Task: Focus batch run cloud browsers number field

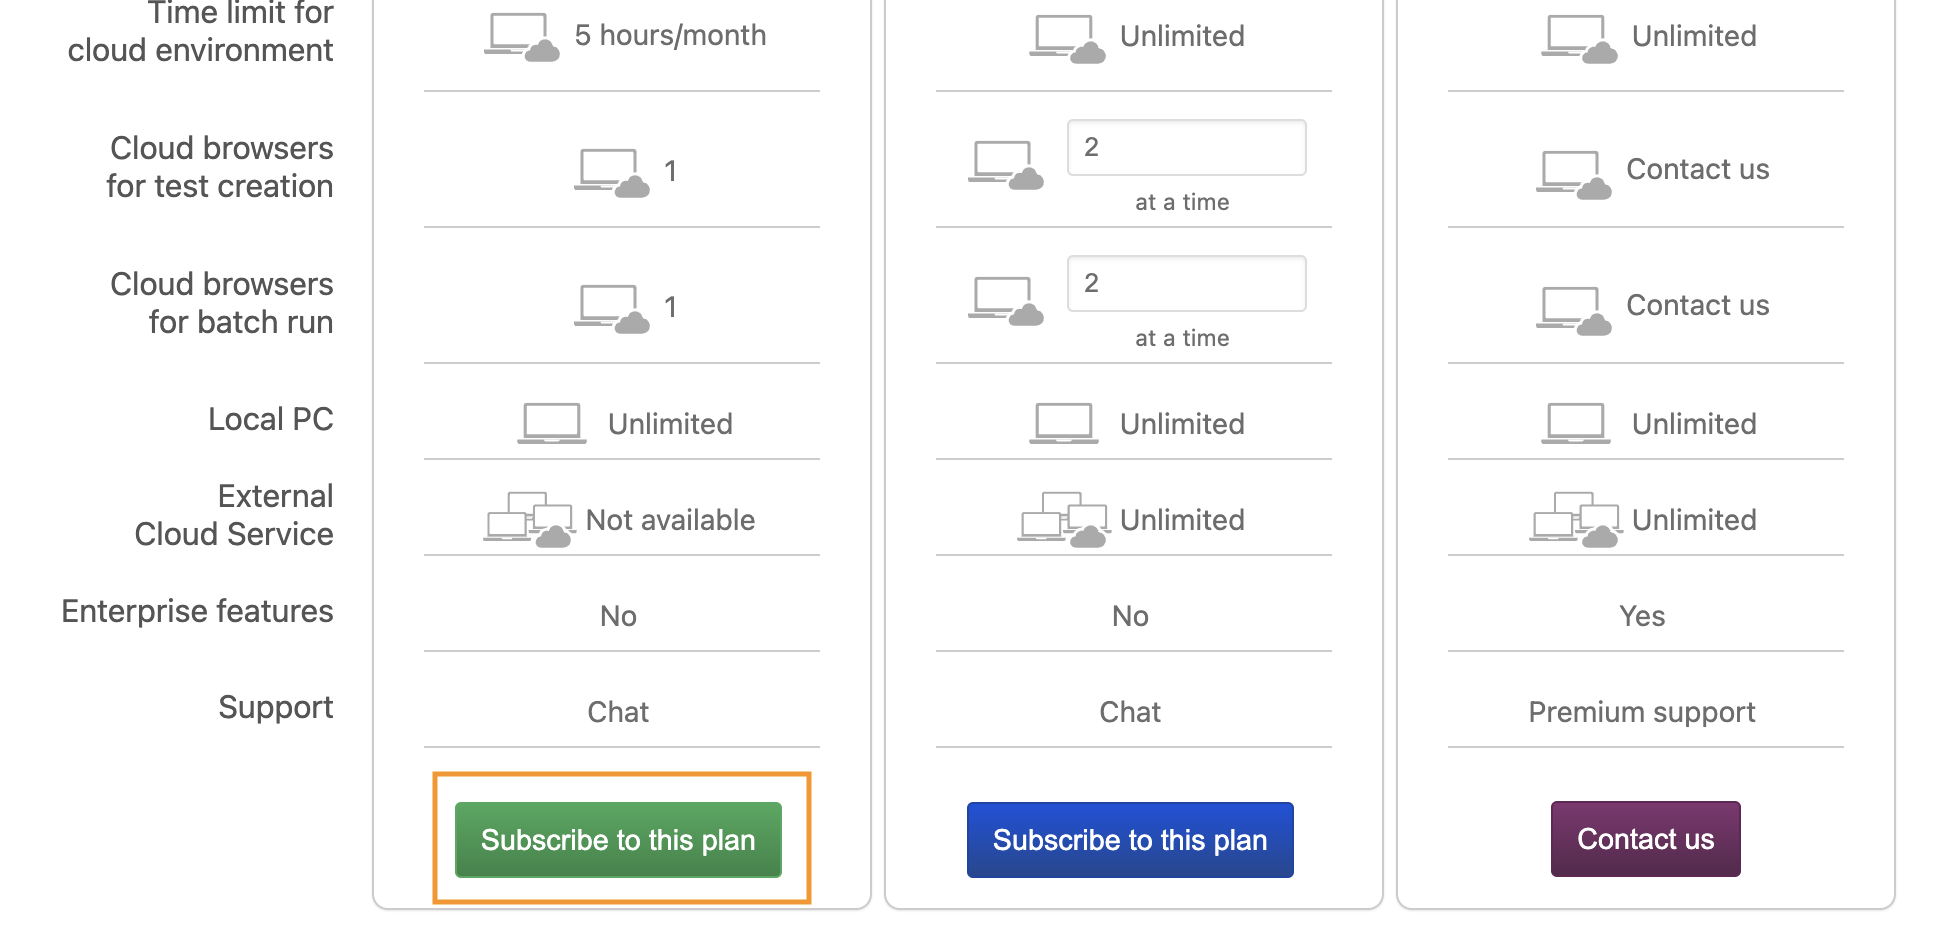Action: (1186, 283)
